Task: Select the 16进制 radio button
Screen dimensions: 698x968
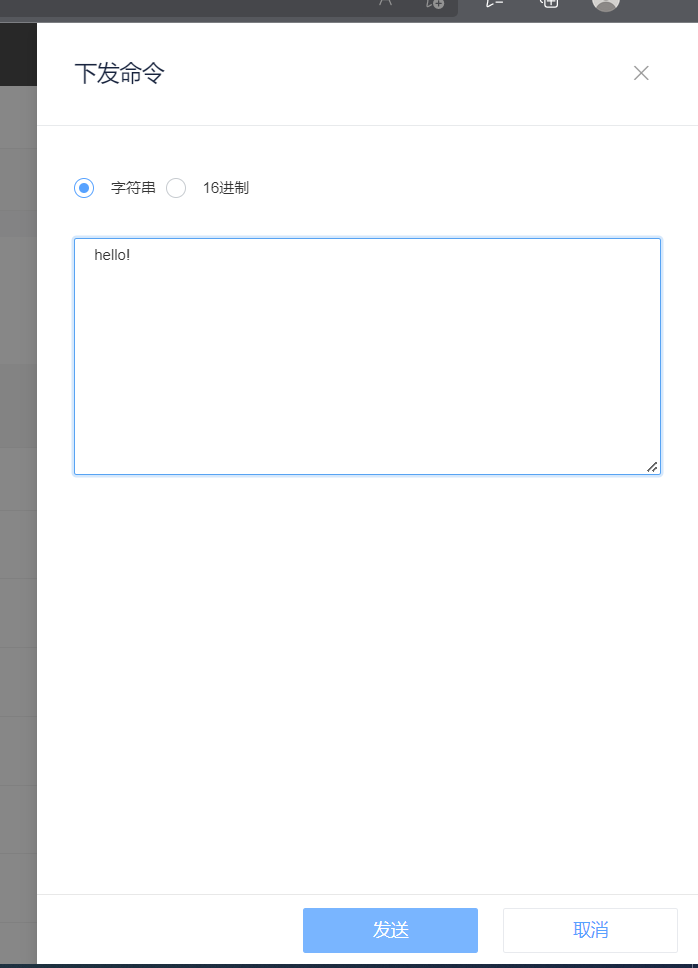Action: [176, 188]
